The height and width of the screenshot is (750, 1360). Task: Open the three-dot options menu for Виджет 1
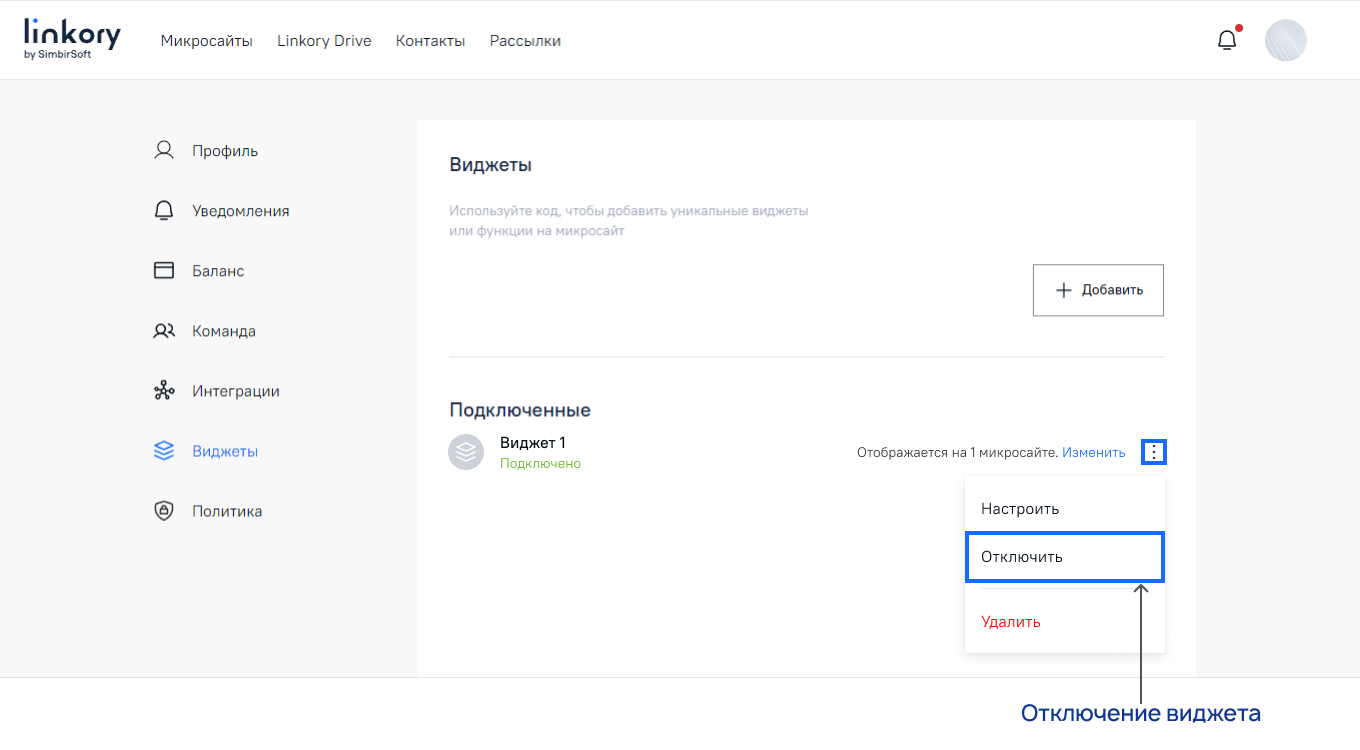(x=1155, y=451)
